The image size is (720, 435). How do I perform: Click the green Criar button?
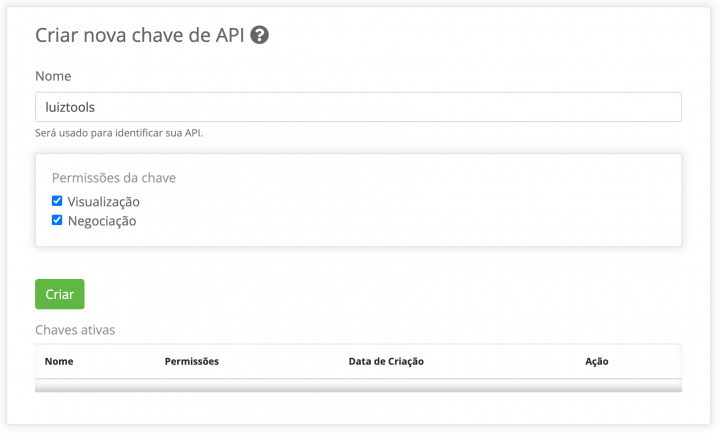pyautogui.click(x=60, y=294)
